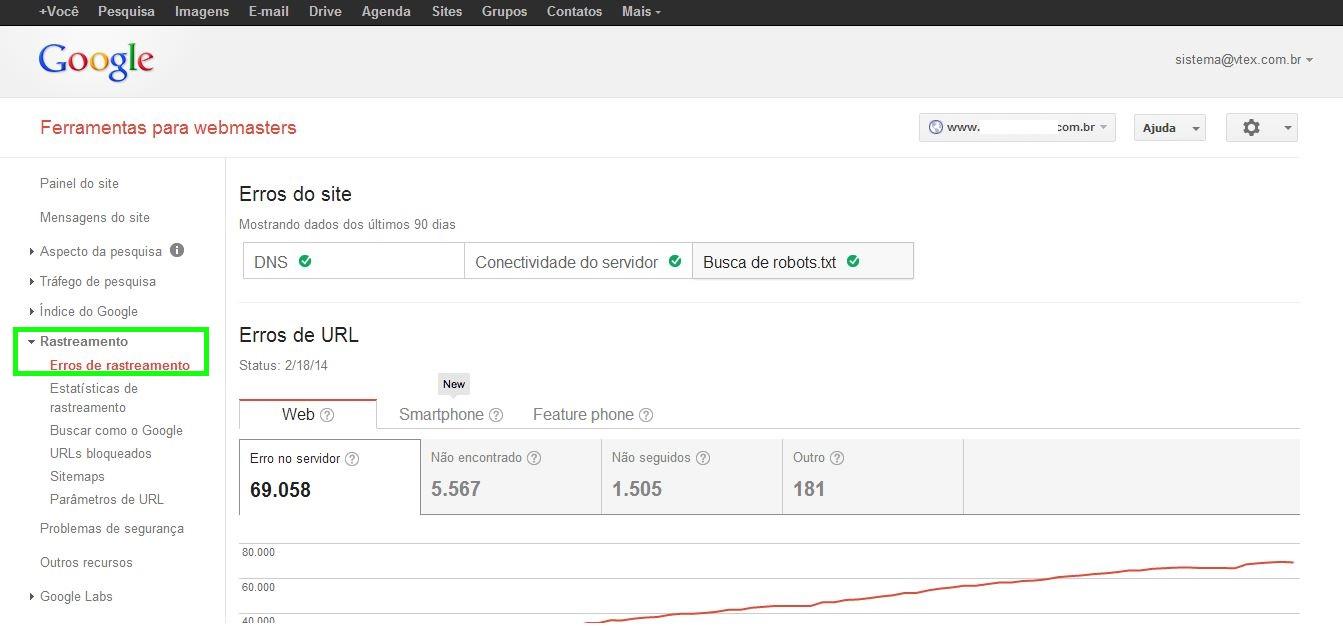Screen dimensions: 1343x626
Task: Click help icon next to Web tab
Action: coord(327,415)
